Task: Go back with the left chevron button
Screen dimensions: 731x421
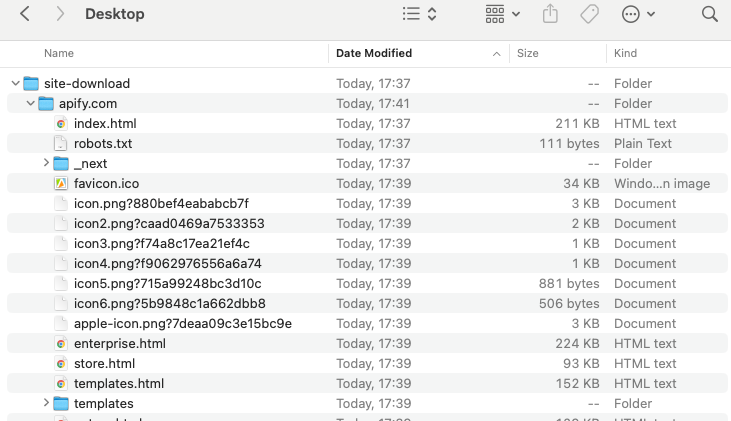Action: [x=25, y=14]
